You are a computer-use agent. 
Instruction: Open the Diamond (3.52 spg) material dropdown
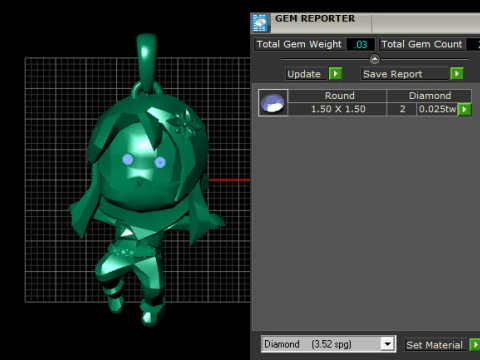coord(387,344)
